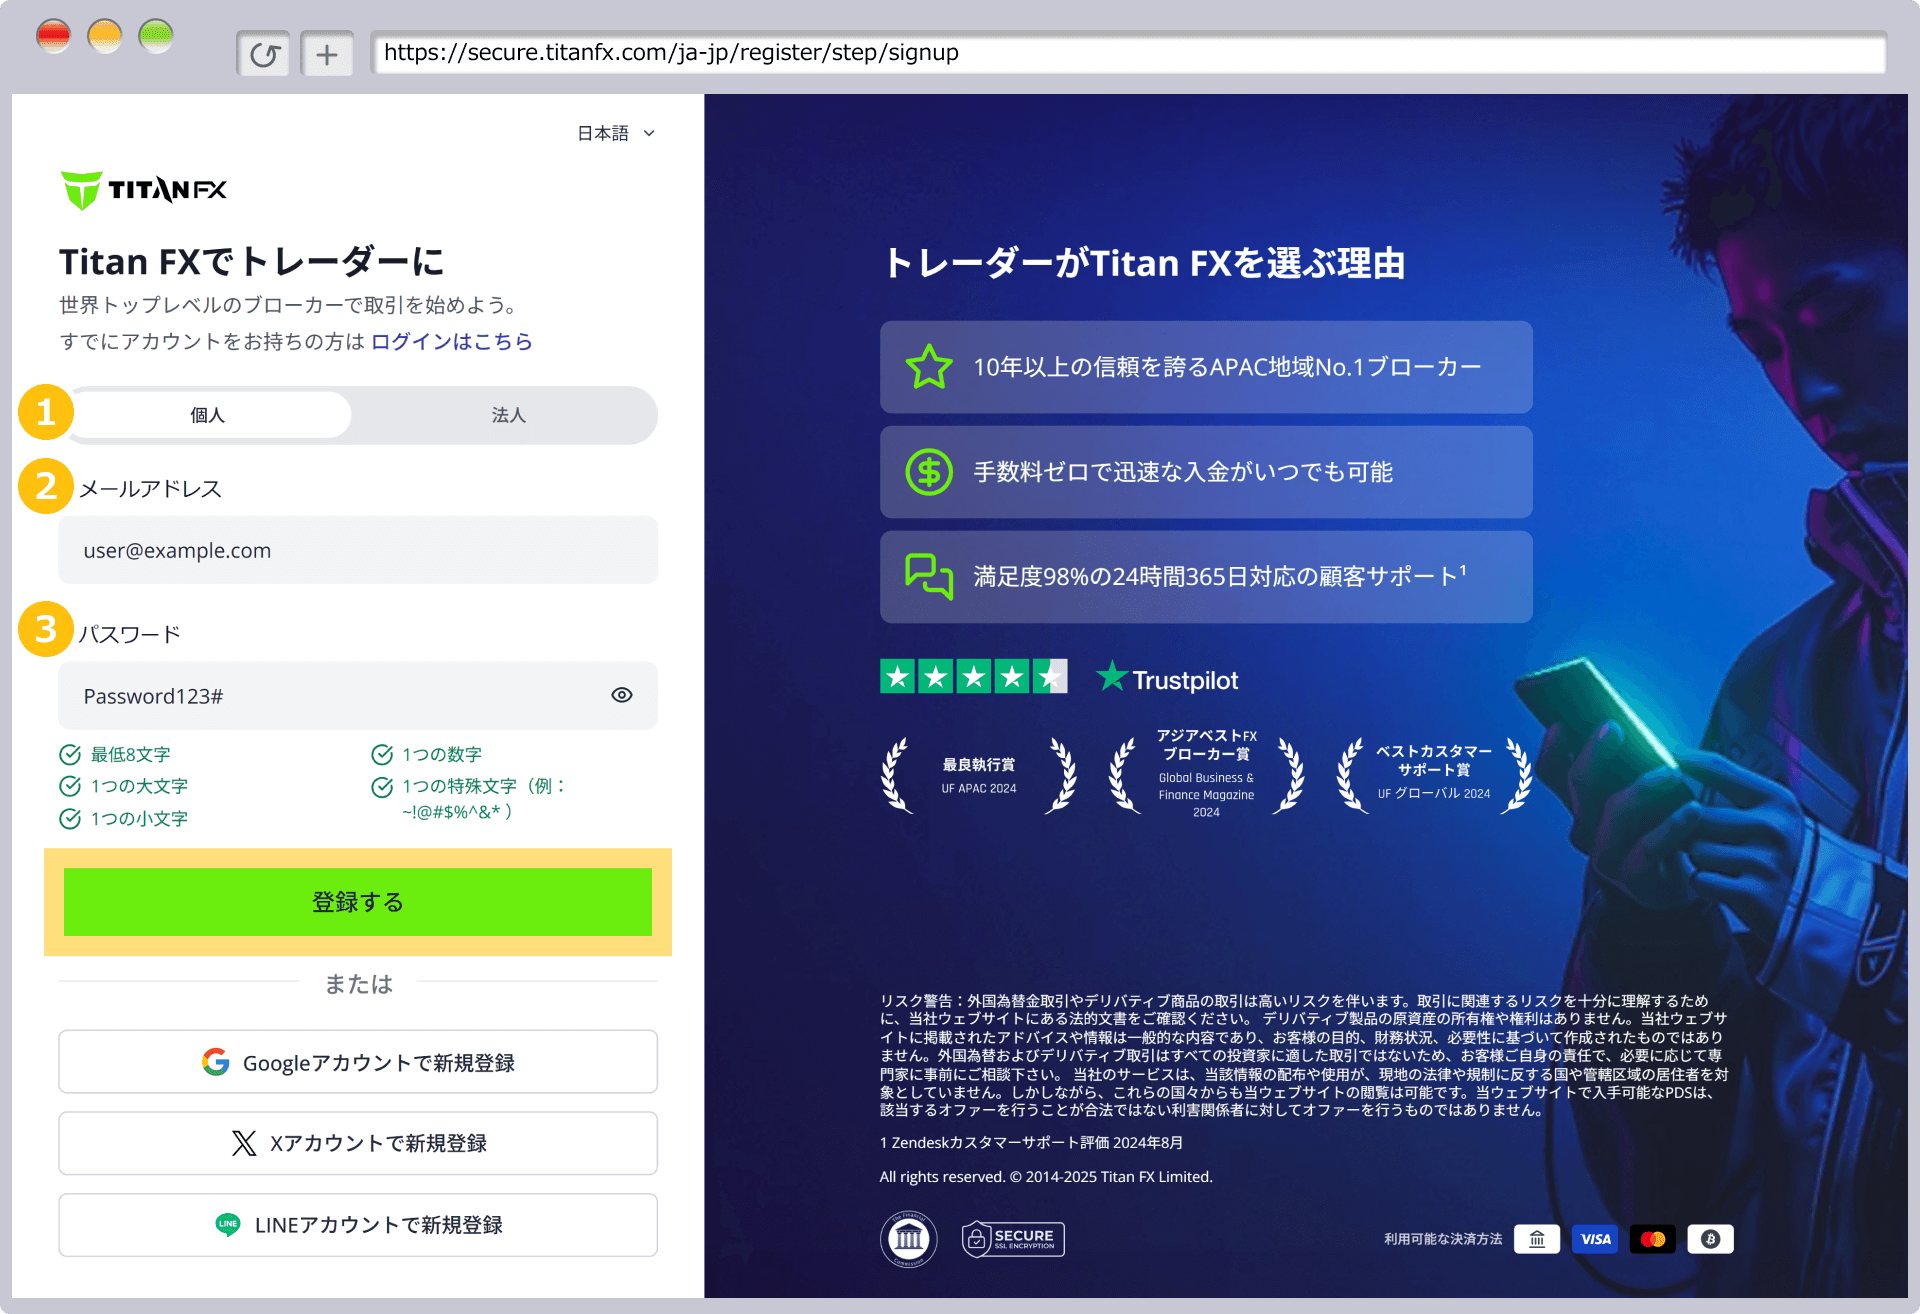The width and height of the screenshot is (1920, 1314).
Task: Click the SECURE SSL encryption badge
Action: tap(1013, 1239)
